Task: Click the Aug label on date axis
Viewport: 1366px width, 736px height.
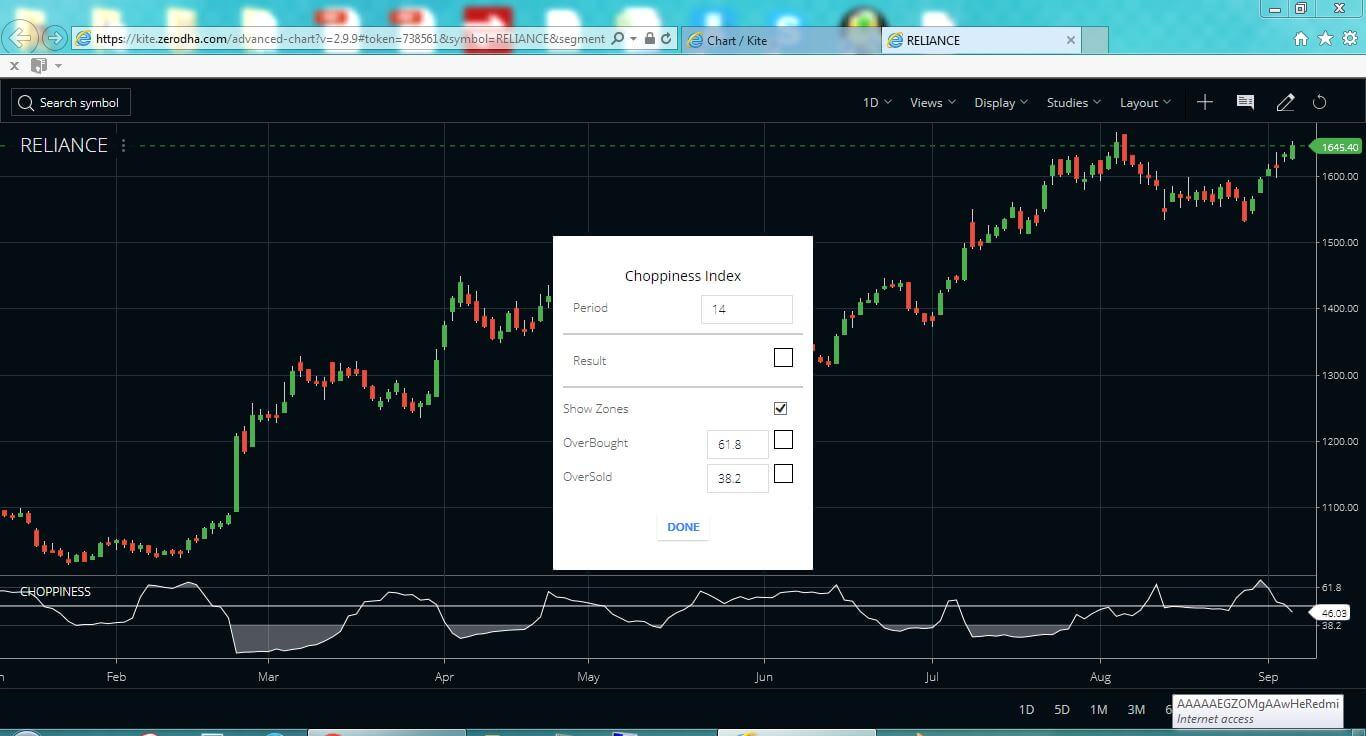Action: (x=1100, y=677)
